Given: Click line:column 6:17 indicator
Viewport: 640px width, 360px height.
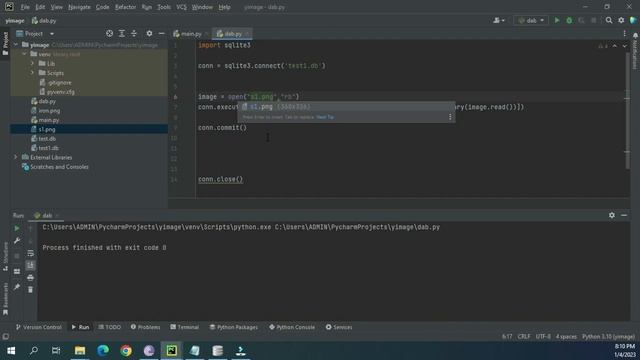Looking at the screenshot, I should coord(507,337).
